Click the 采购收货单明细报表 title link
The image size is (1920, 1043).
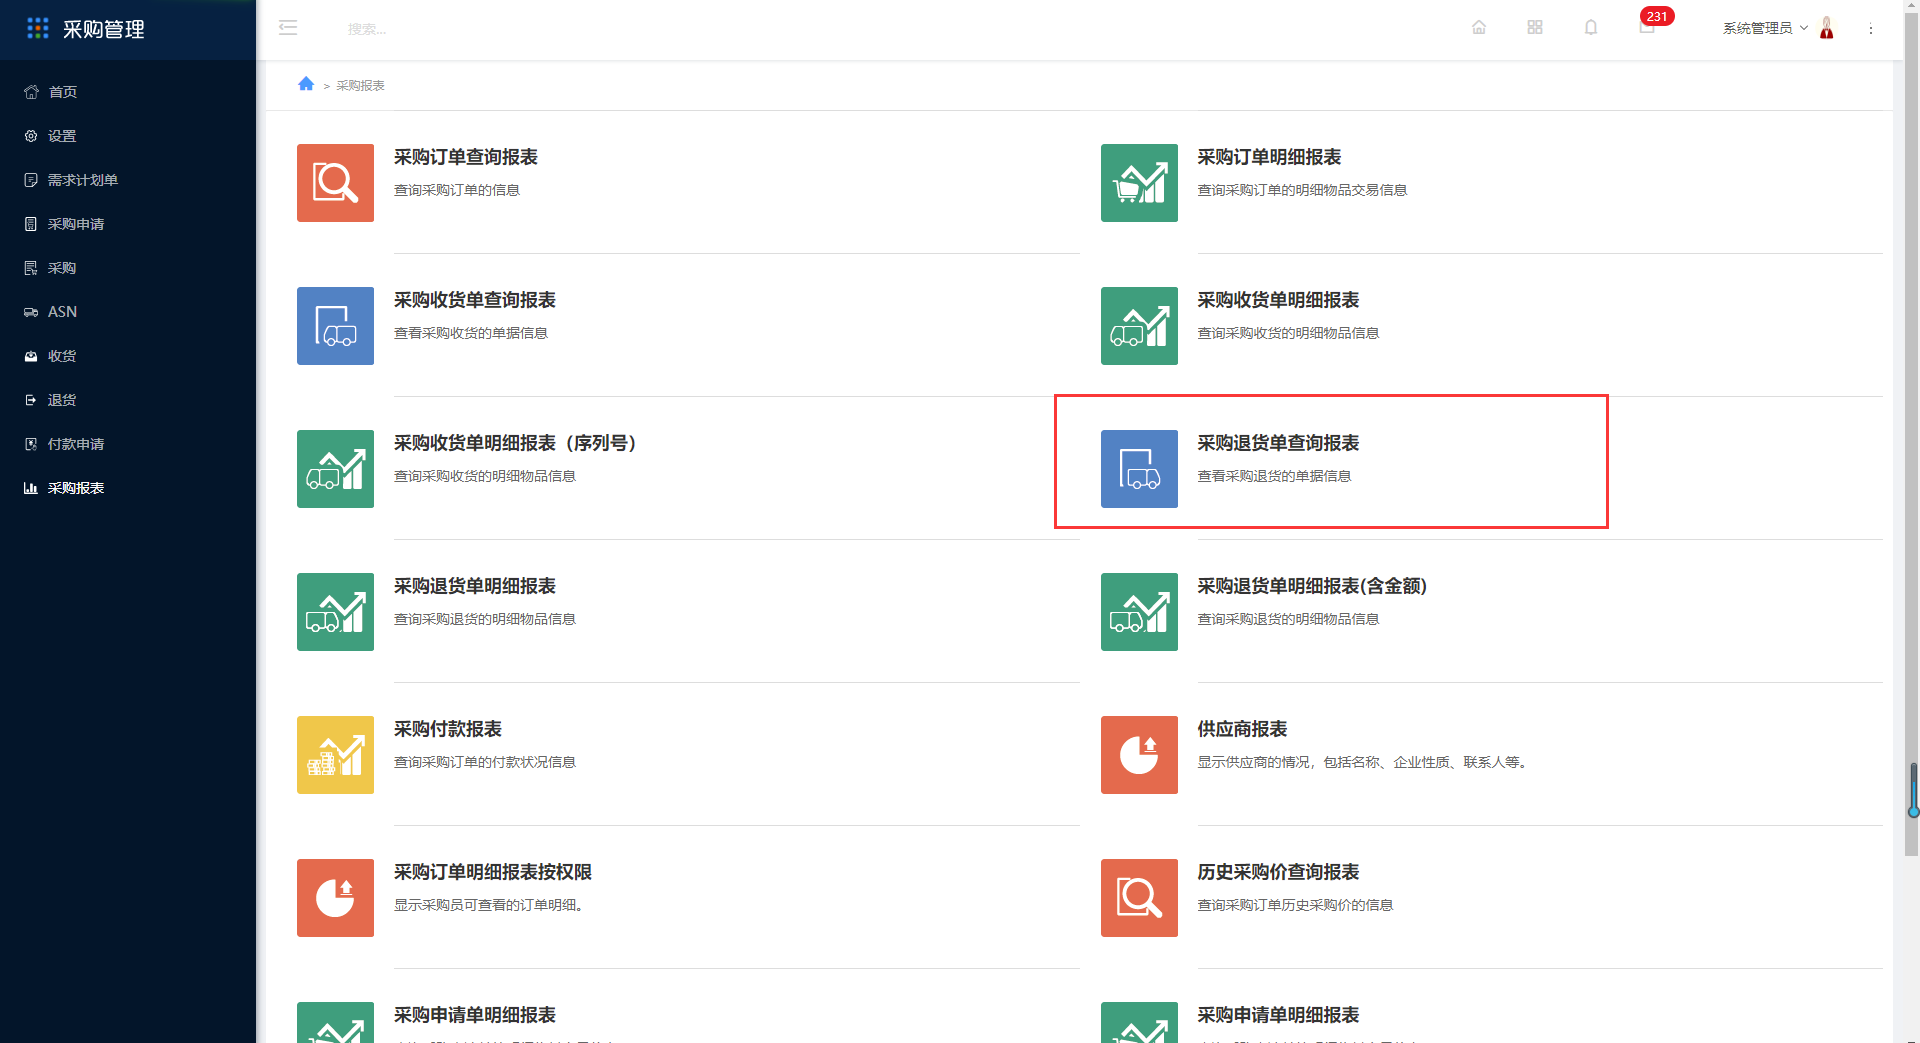pyautogui.click(x=1278, y=300)
